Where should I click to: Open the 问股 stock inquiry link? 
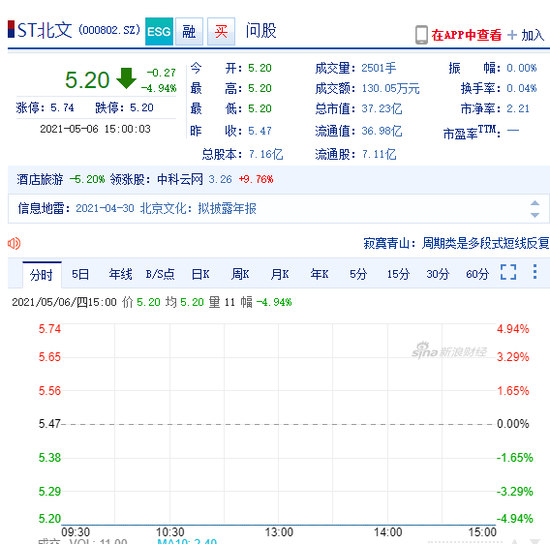[x=261, y=31]
